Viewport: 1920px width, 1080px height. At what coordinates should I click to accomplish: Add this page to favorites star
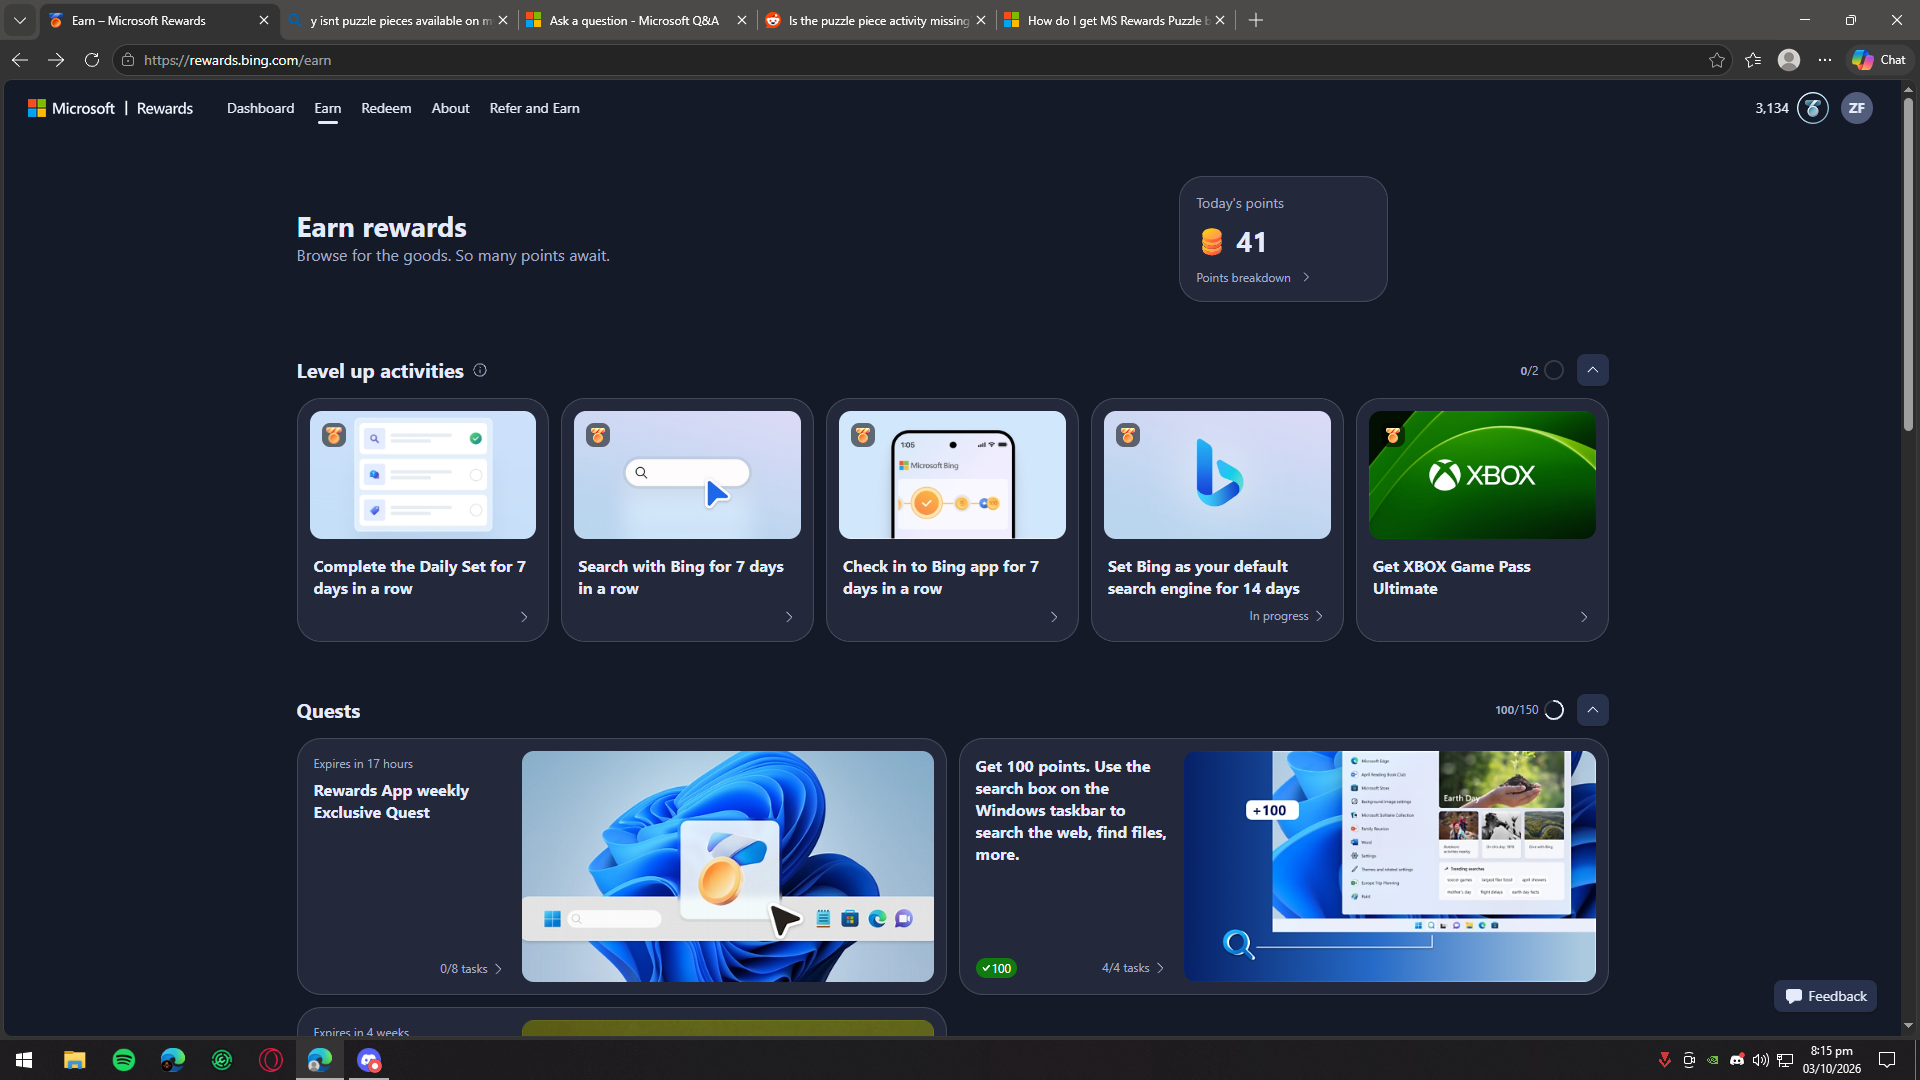(1717, 60)
